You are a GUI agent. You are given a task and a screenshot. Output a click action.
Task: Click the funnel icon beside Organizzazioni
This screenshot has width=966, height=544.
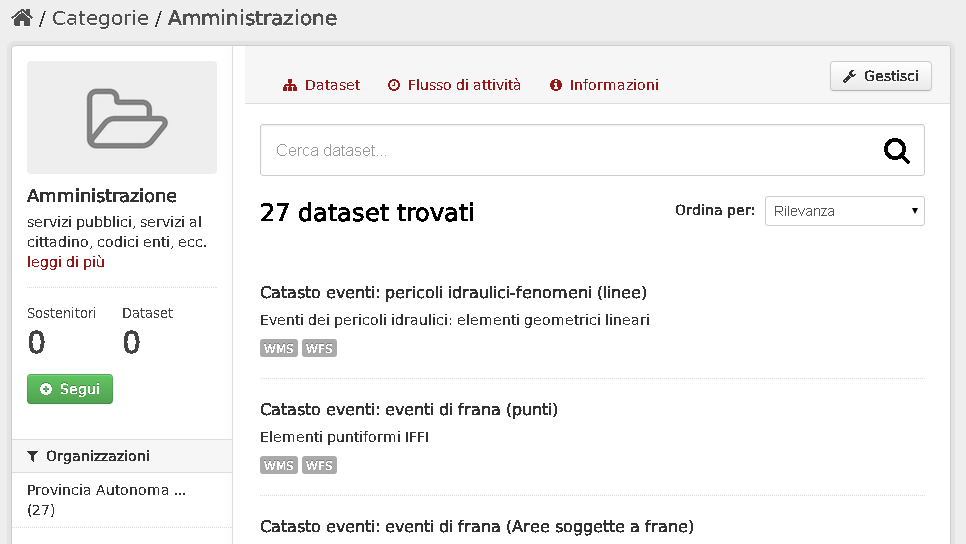[x=33, y=457]
